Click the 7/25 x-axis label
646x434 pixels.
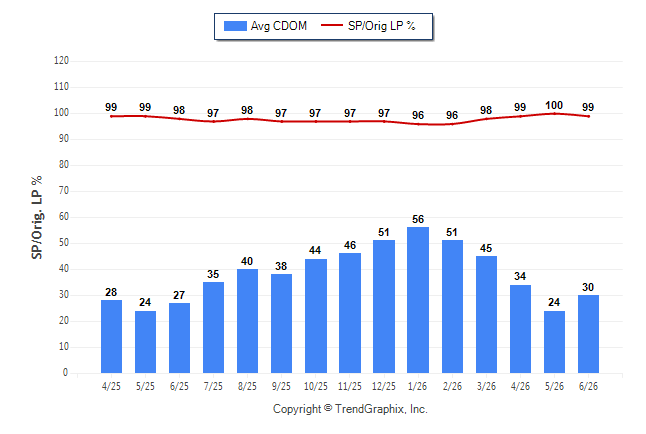pyautogui.click(x=213, y=386)
